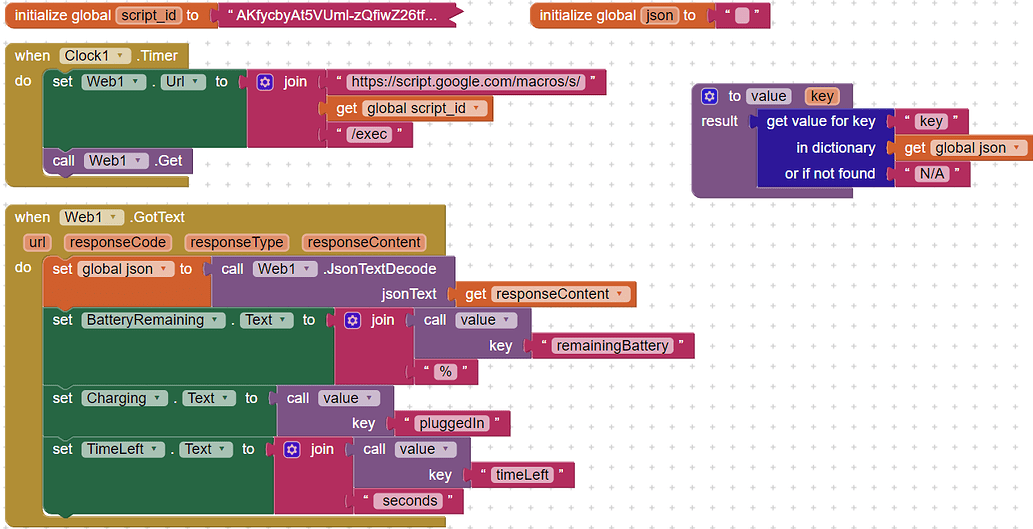The width and height of the screenshot is (1033, 529).
Task: Edit the % text string
Action: [x=445, y=372]
